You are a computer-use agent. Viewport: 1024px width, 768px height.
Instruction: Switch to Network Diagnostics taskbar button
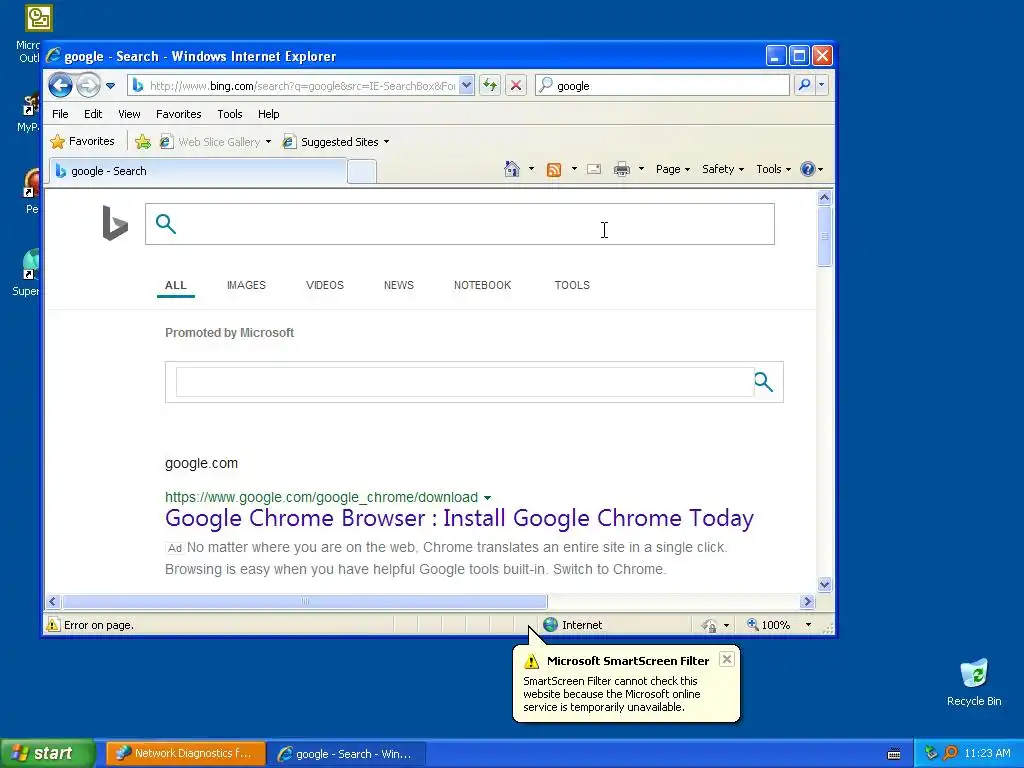[185, 754]
